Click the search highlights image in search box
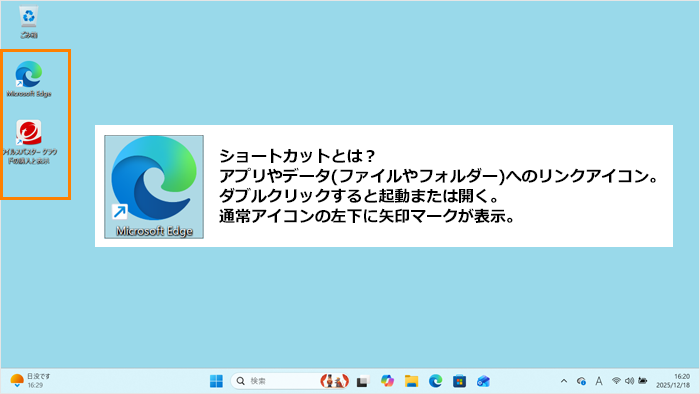This screenshot has width=700, height=394. click(334, 381)
